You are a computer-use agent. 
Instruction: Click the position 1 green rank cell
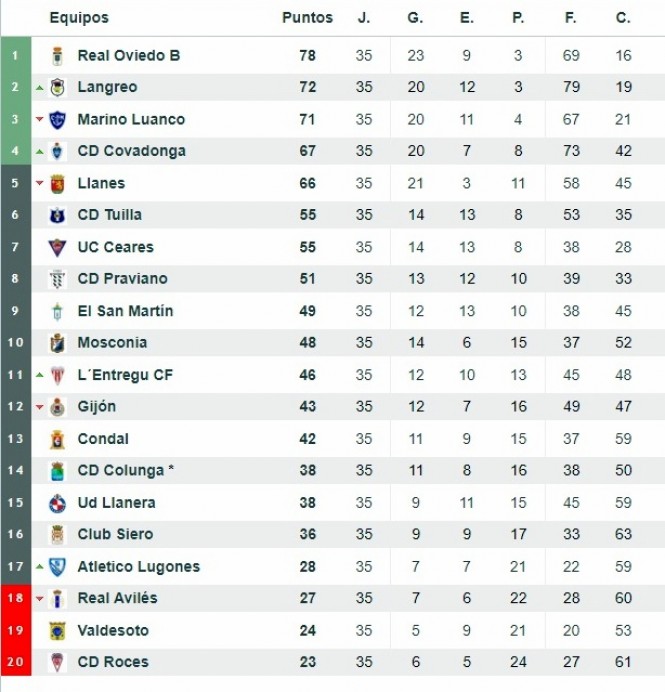pyautogui.click(x=15, y=56)
